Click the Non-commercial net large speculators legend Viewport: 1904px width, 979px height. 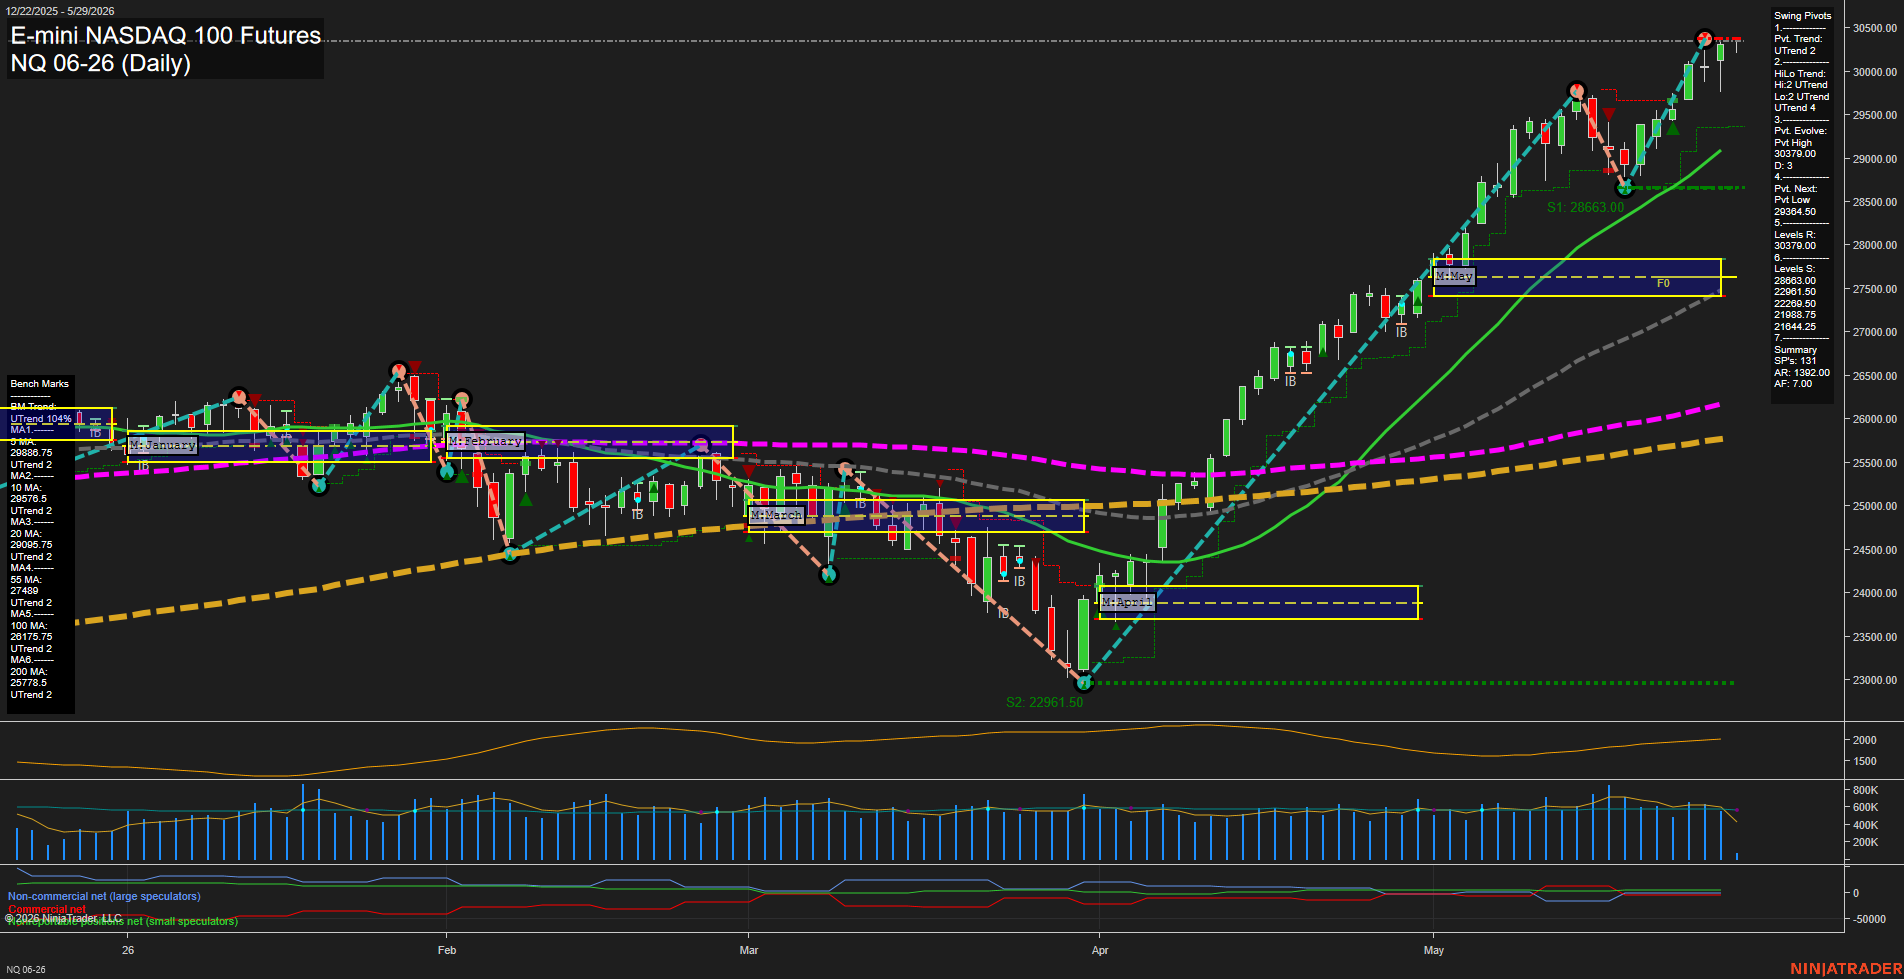point(104,897)
